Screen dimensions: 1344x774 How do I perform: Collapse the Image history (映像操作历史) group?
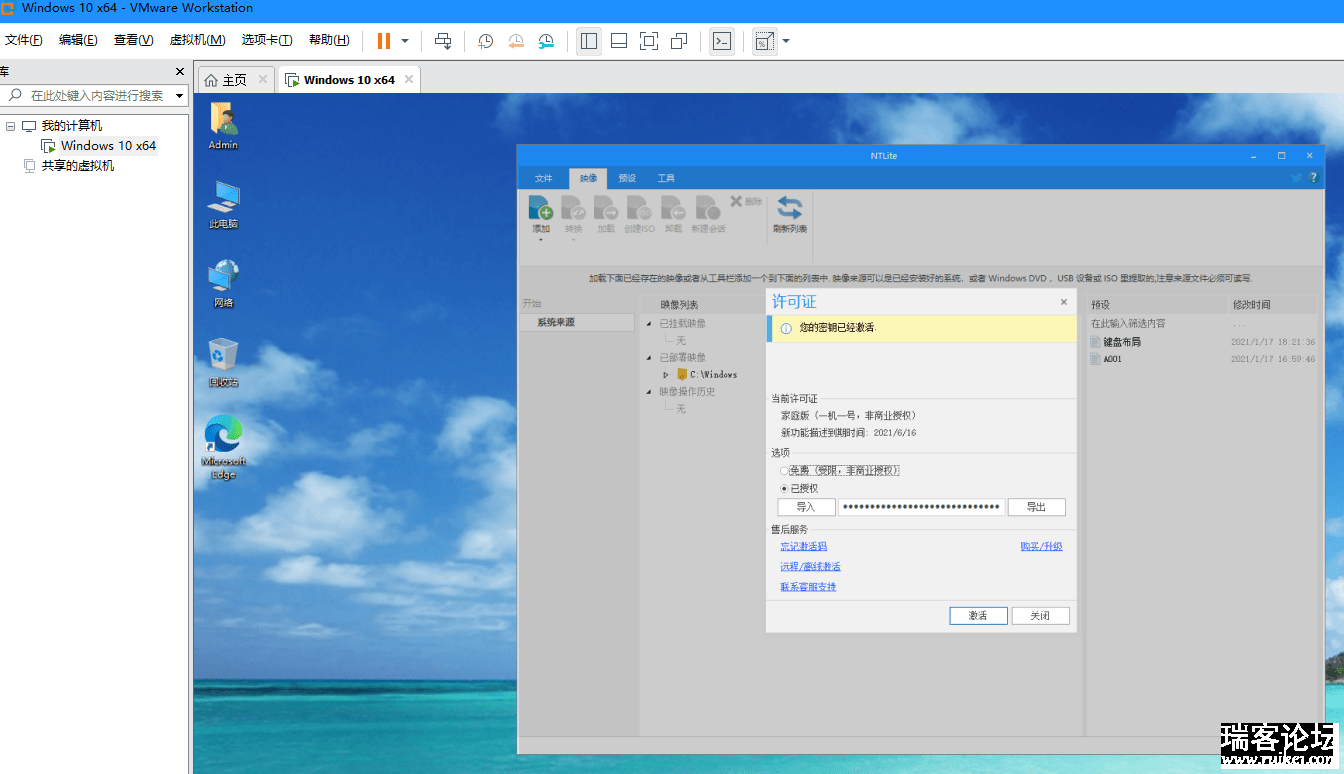pyautogui.click(x=649, y=392)
